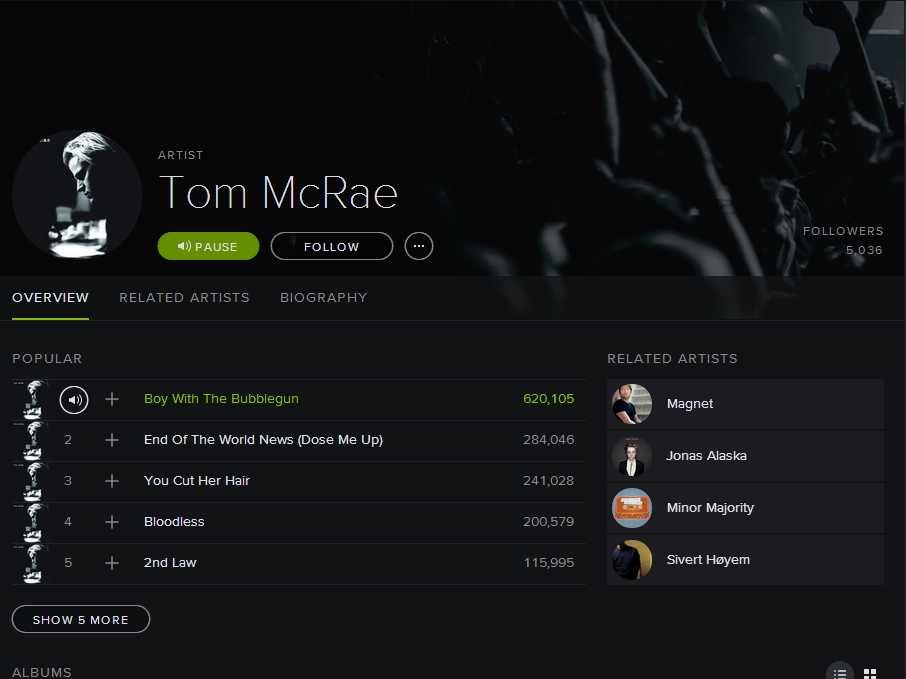Click the plus icon beside You Cut Her Hair
Image resolution: width=906 pixels, height=679 pixels.
click(111, 481)
